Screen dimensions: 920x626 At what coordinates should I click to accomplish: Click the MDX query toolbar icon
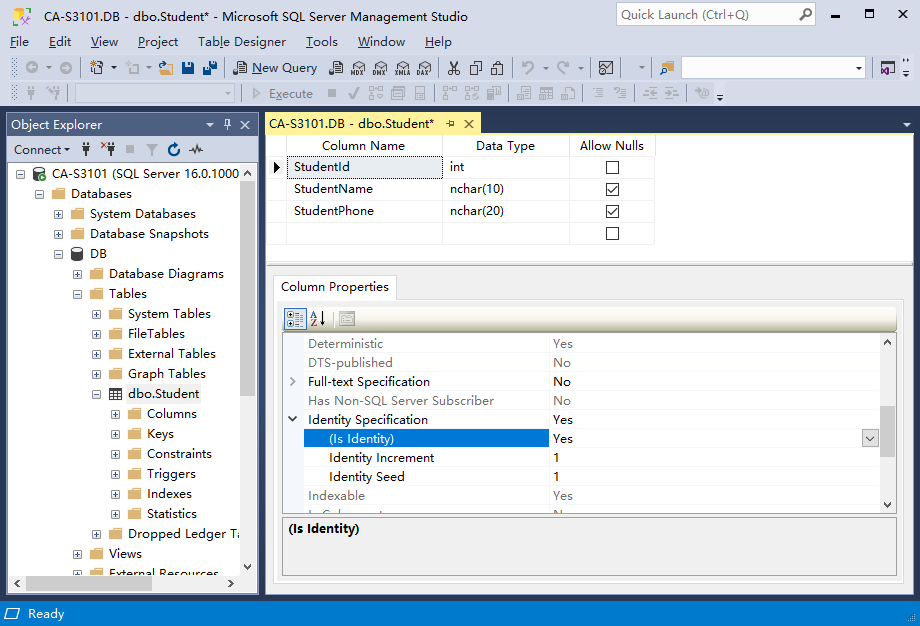358,68
